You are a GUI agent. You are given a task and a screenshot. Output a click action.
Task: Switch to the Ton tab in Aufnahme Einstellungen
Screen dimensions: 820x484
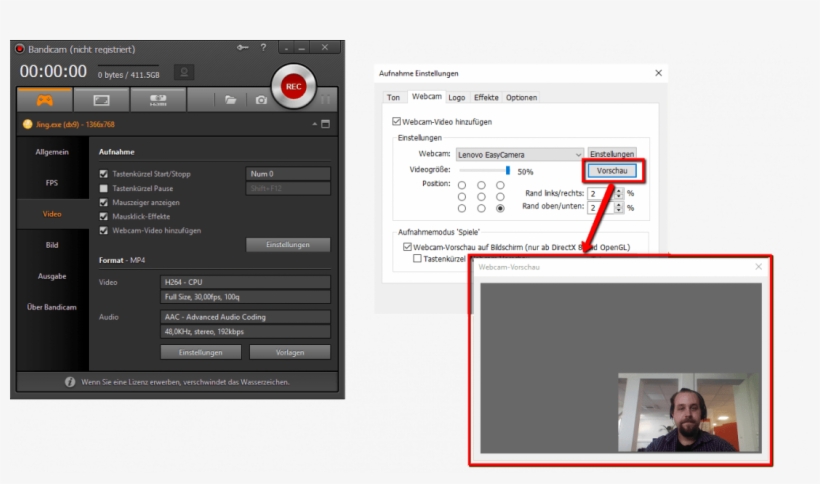pos(393,97)
